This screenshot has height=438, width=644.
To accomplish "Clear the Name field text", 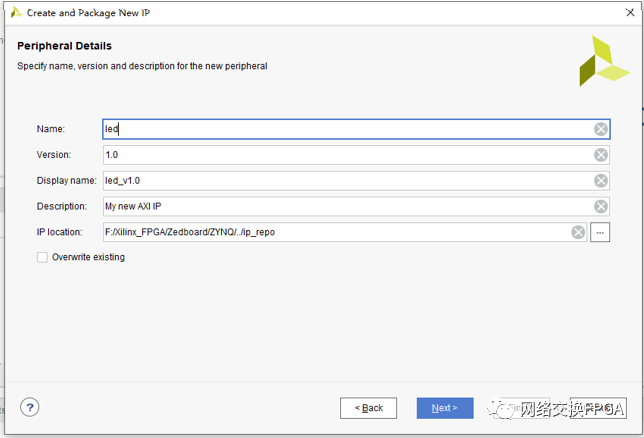I will pos(601,129).
